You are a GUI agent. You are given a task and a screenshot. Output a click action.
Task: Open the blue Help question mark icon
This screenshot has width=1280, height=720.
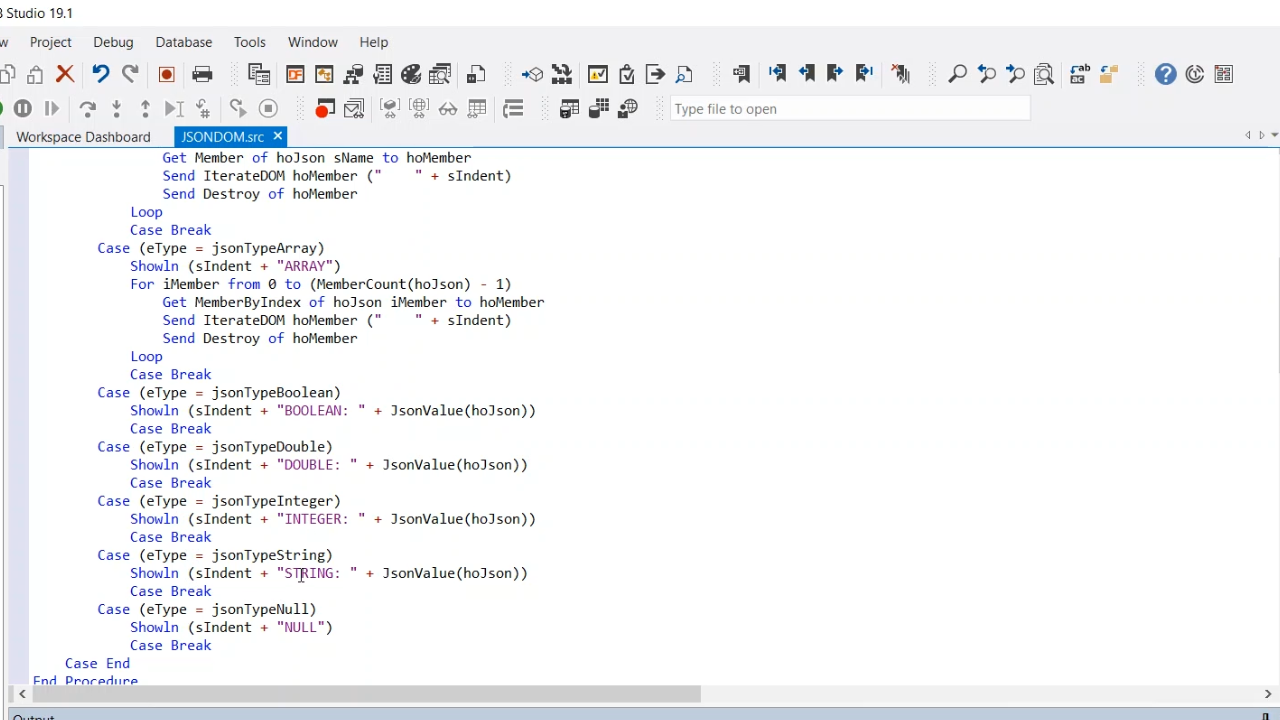pos(1165,74)
